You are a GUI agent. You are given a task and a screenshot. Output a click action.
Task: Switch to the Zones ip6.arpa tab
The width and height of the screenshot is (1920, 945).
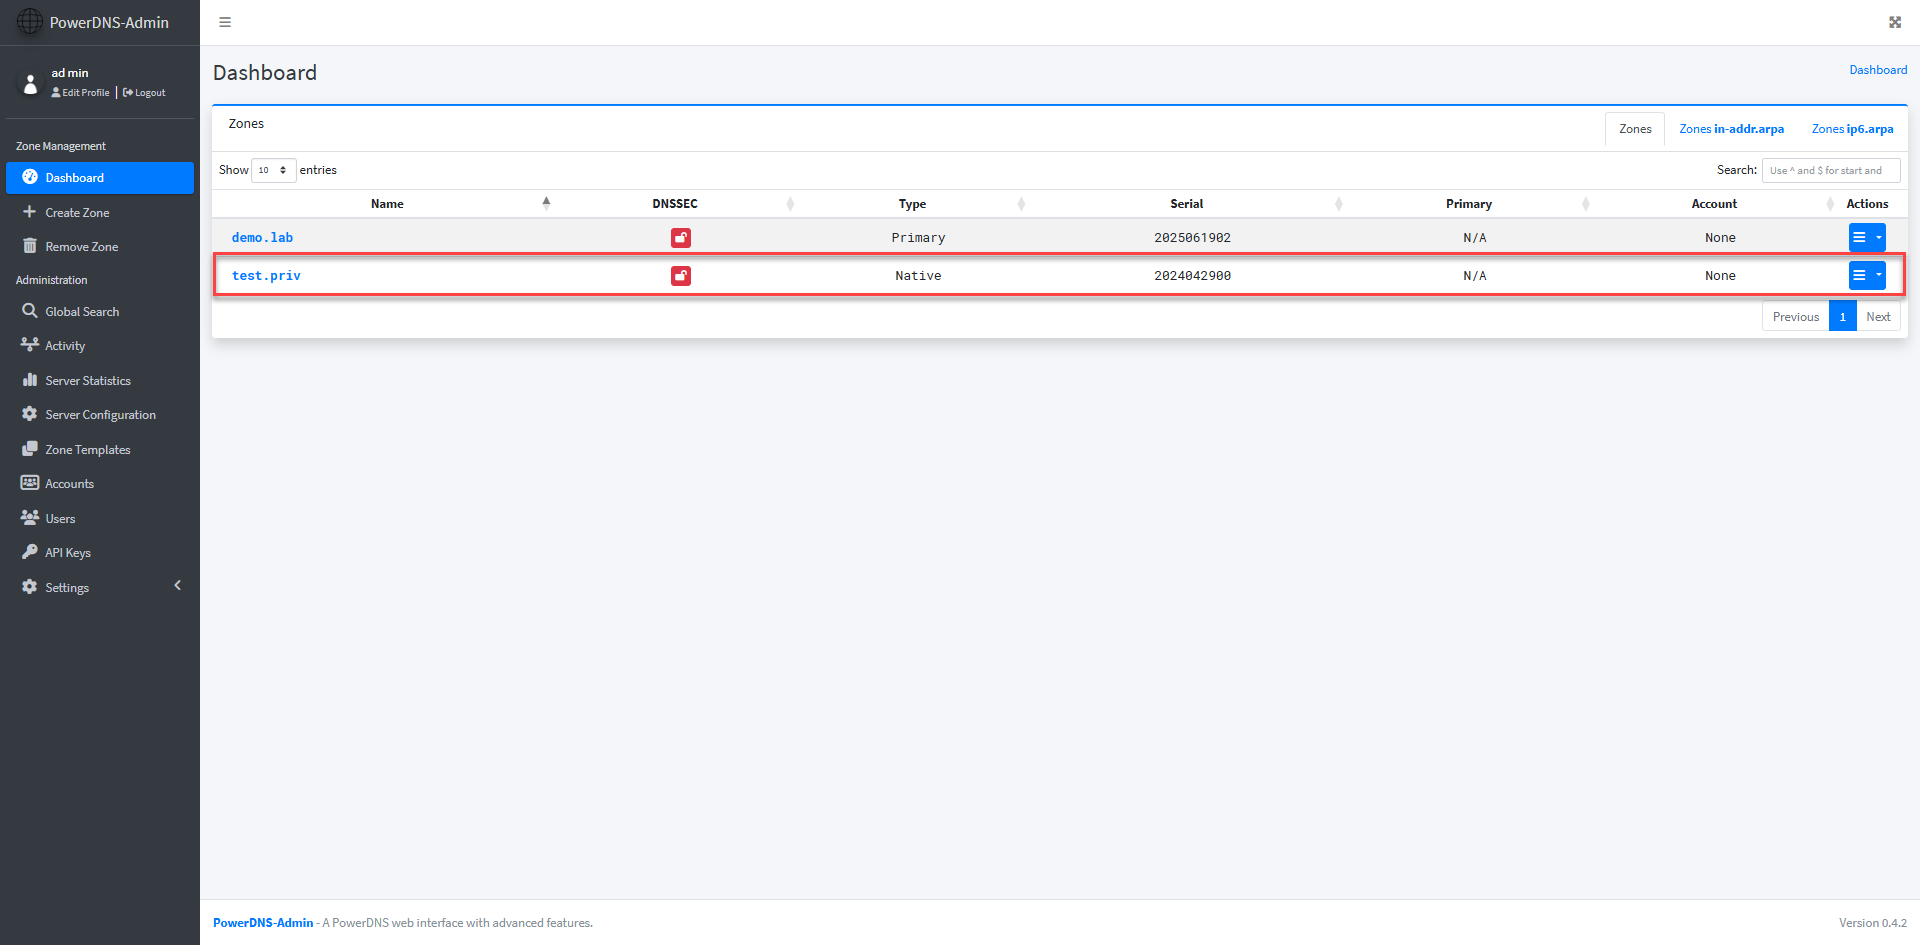1852,129
